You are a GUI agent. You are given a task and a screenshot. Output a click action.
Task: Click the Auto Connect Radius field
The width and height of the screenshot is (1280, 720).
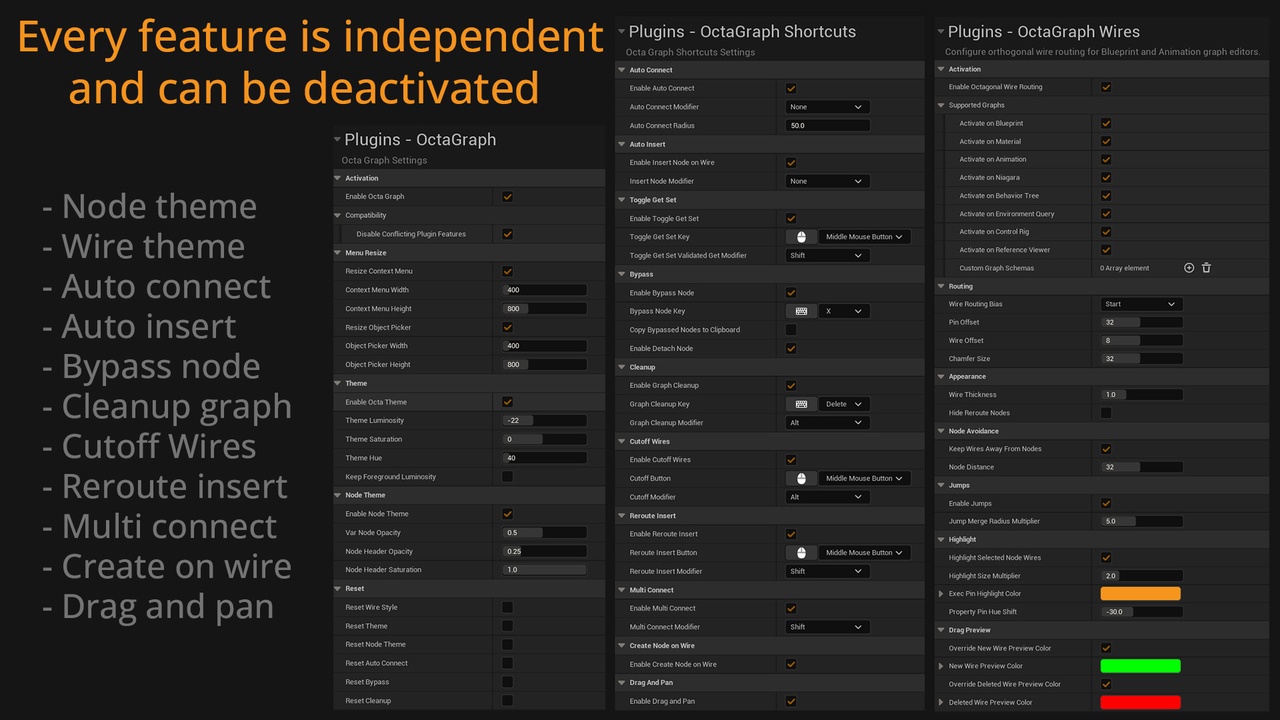click(x=827, y=126)
